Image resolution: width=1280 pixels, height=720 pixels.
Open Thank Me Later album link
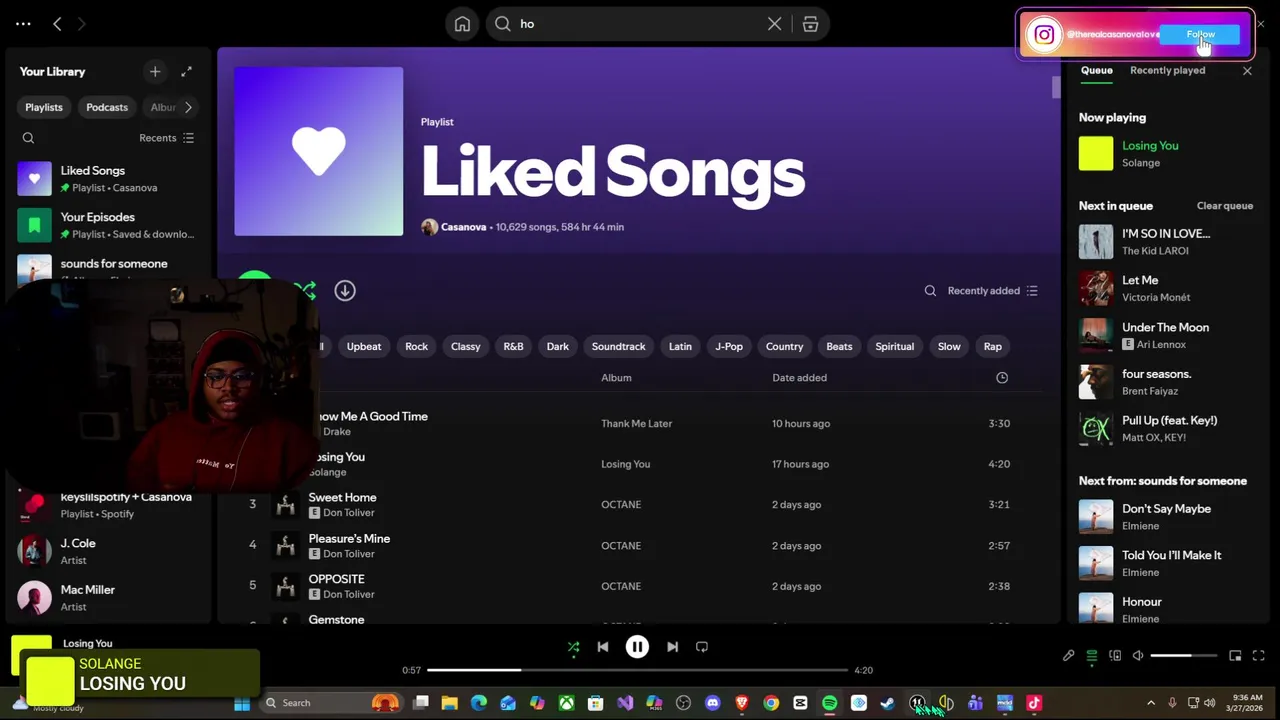(636, 424)
